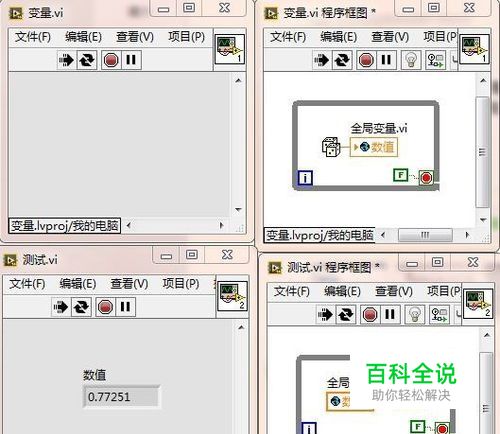This screenshot has height=434, width=500.
Task: Toggle Highlight Execution bulb in 测试.vi 程序框图
Action: click(415, 314)
